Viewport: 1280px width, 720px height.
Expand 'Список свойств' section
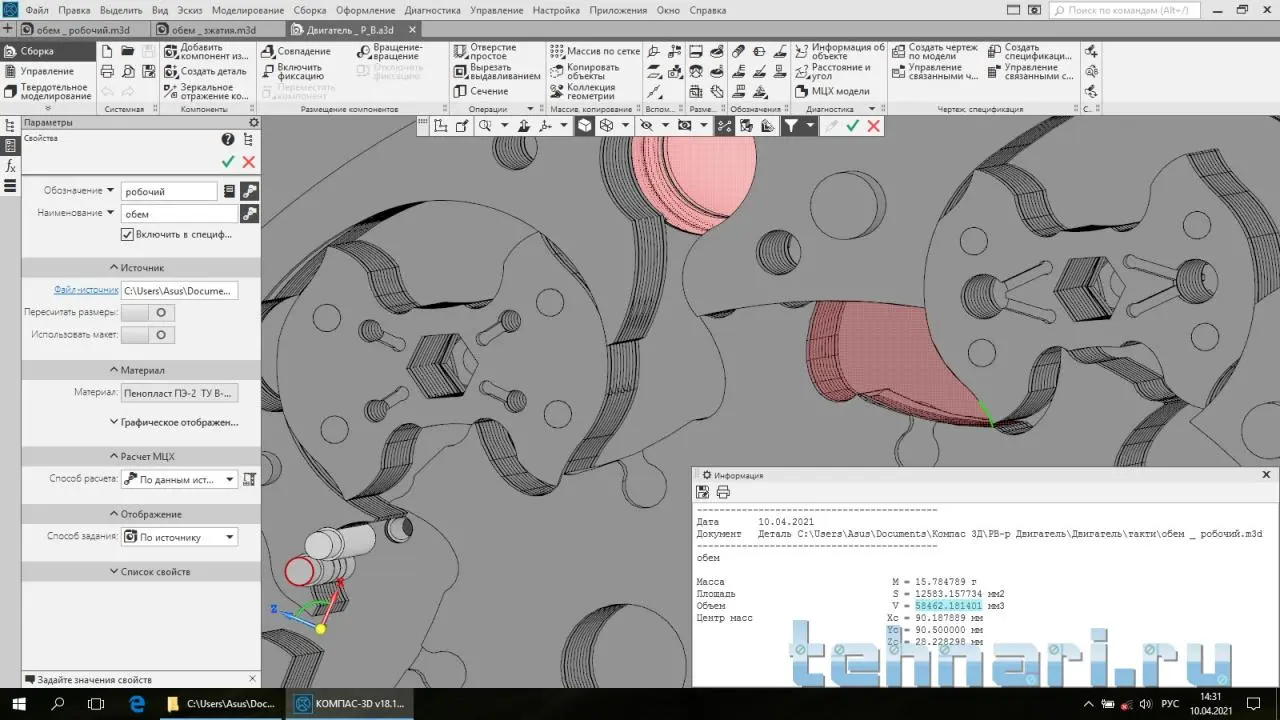tap(150, 572)
